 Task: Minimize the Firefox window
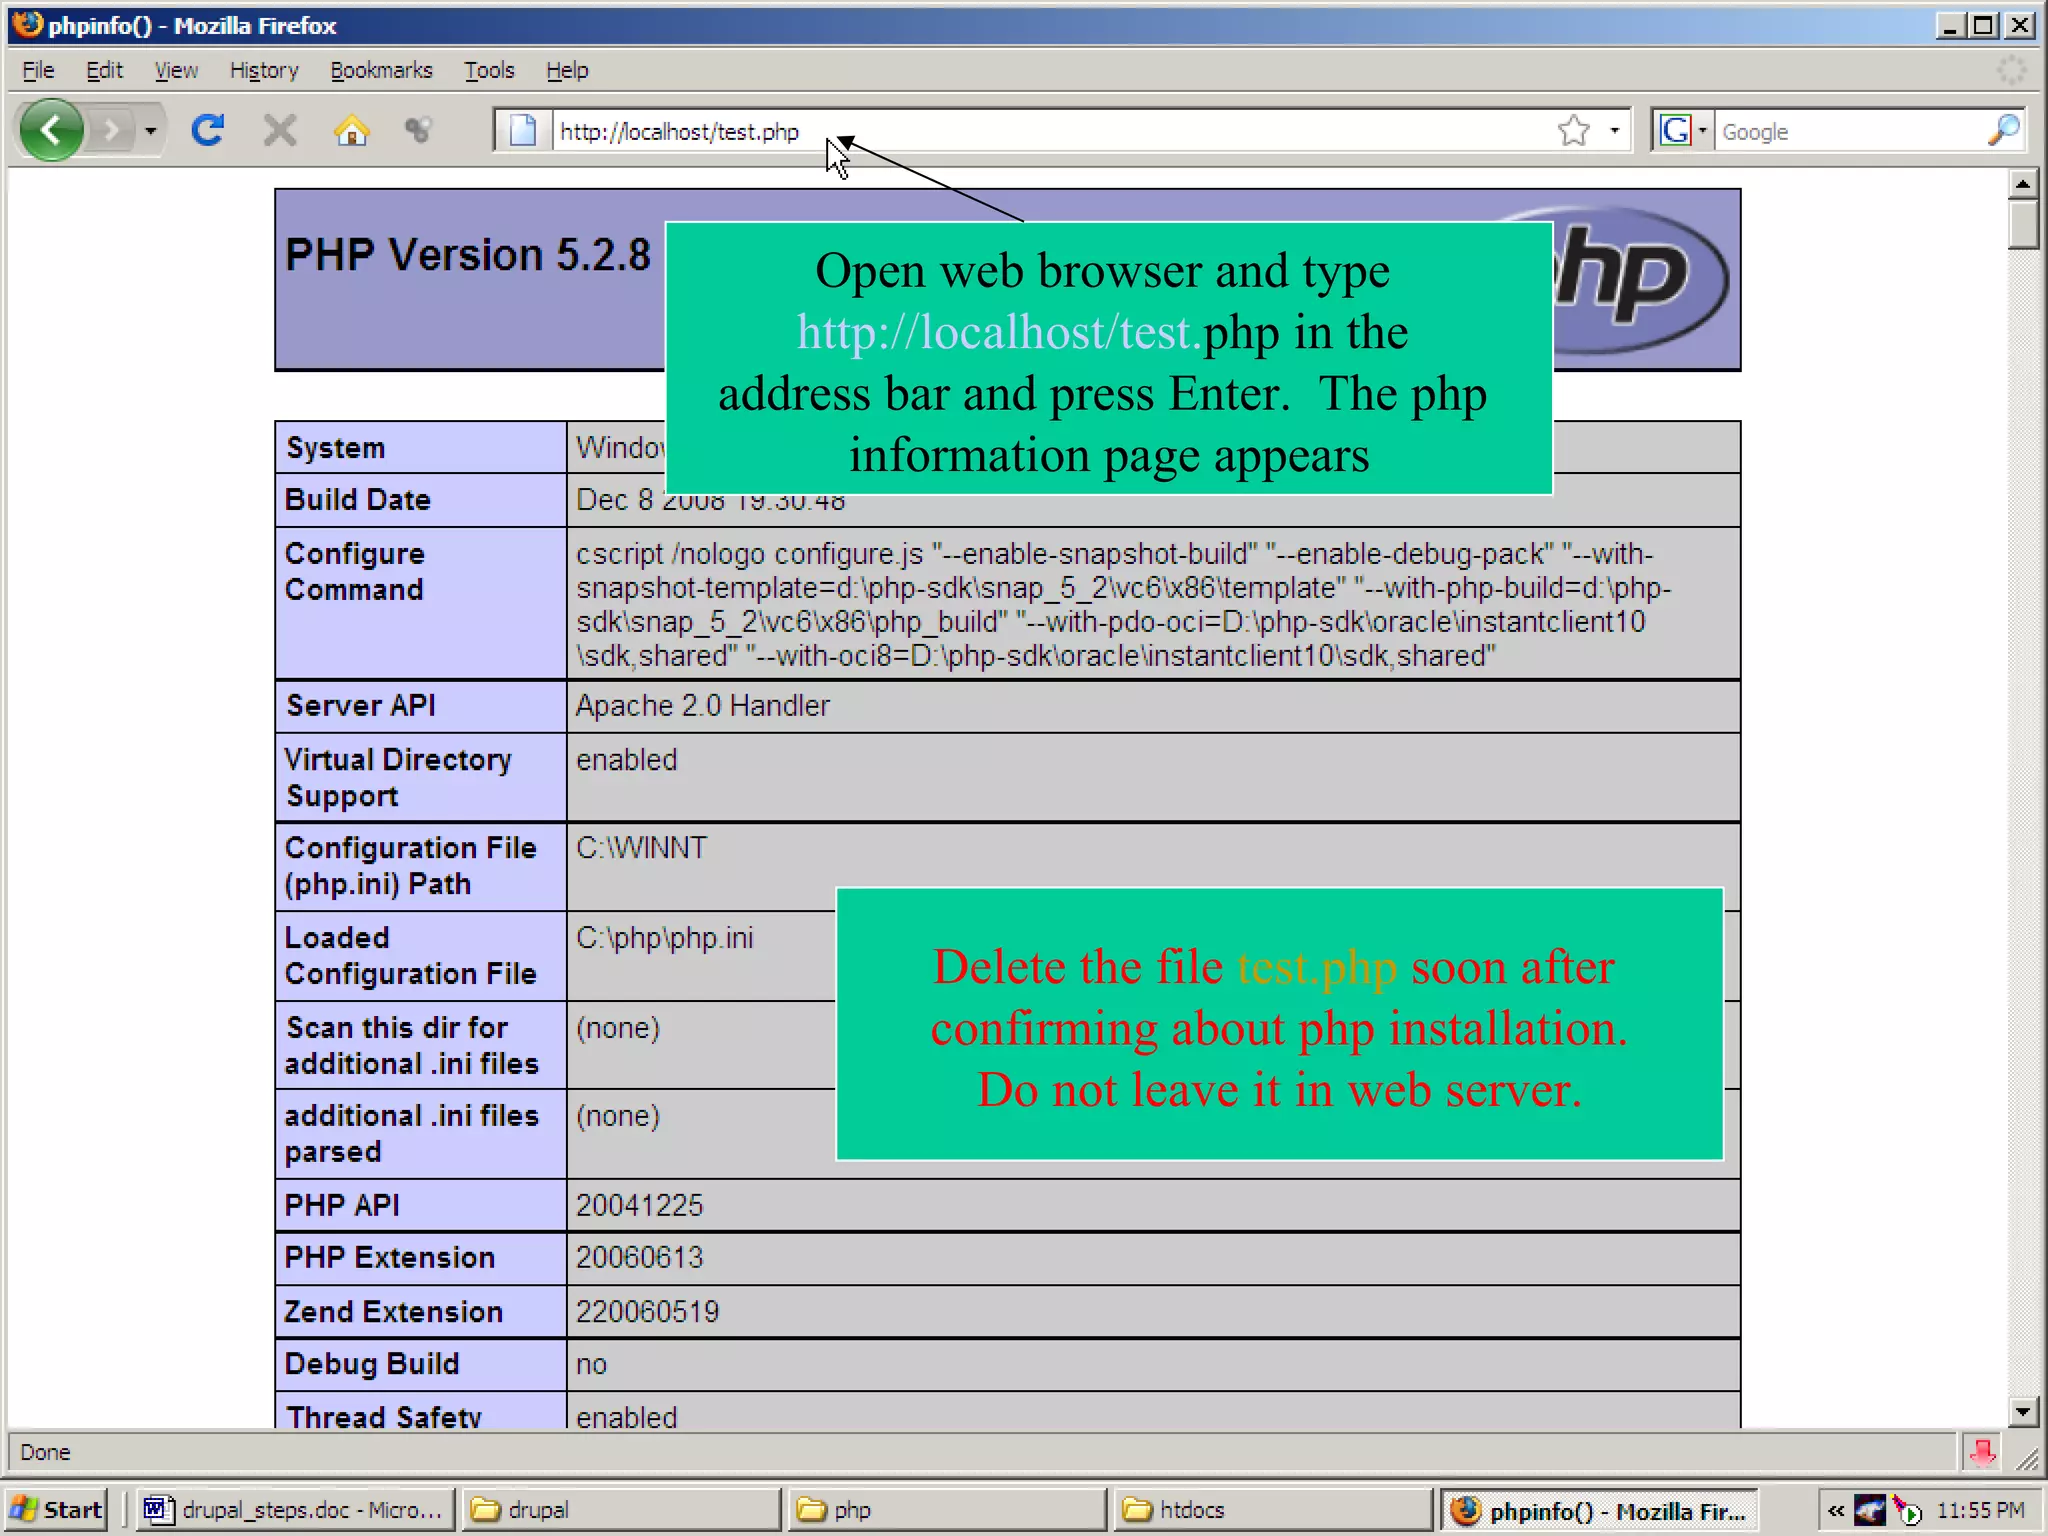(1950, 25)
